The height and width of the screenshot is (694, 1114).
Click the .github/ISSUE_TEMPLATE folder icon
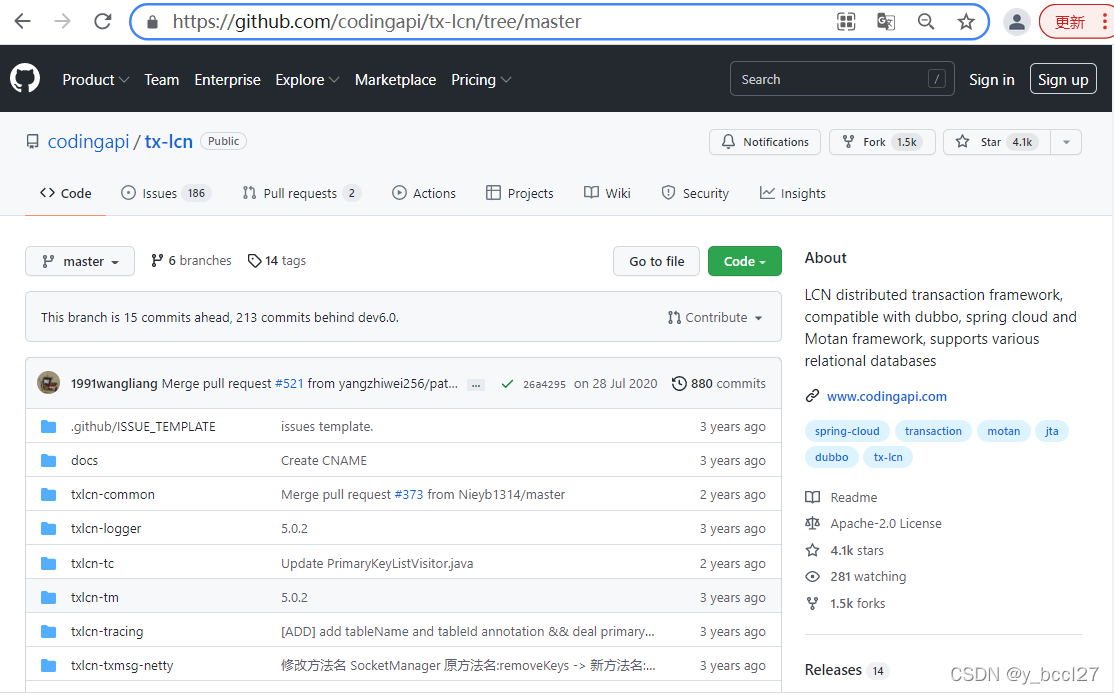(x=48, y=426)
